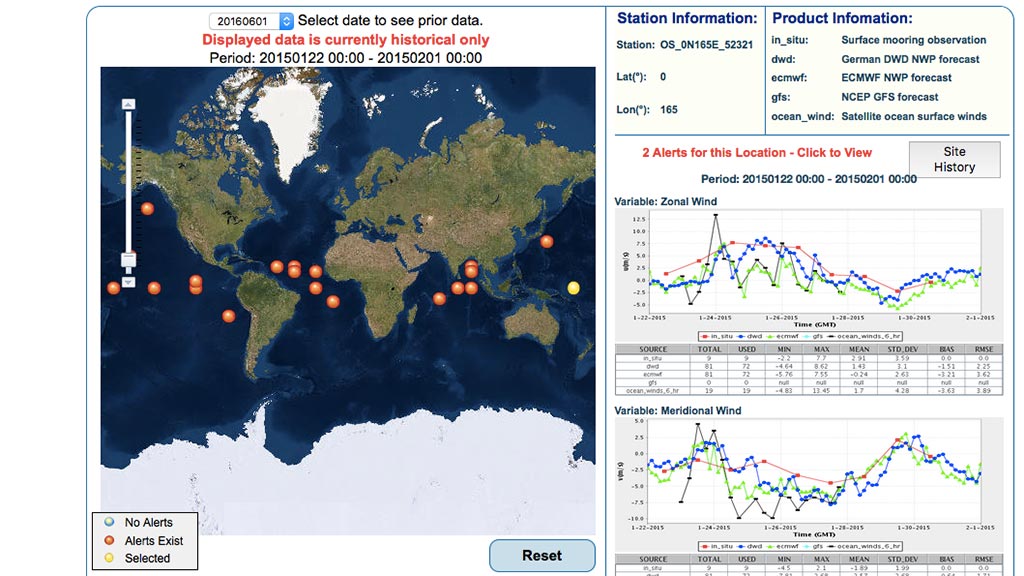Open the 20160601 date selection dropdown

(x=251, y=21)
